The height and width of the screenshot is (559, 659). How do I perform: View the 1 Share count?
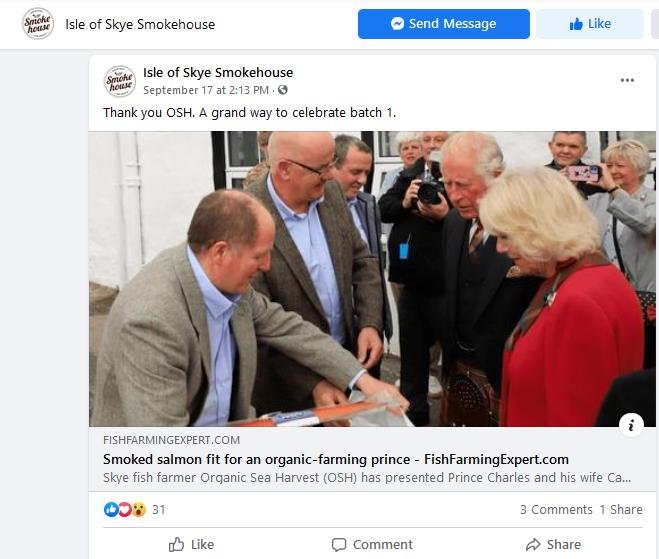(621, 509)
